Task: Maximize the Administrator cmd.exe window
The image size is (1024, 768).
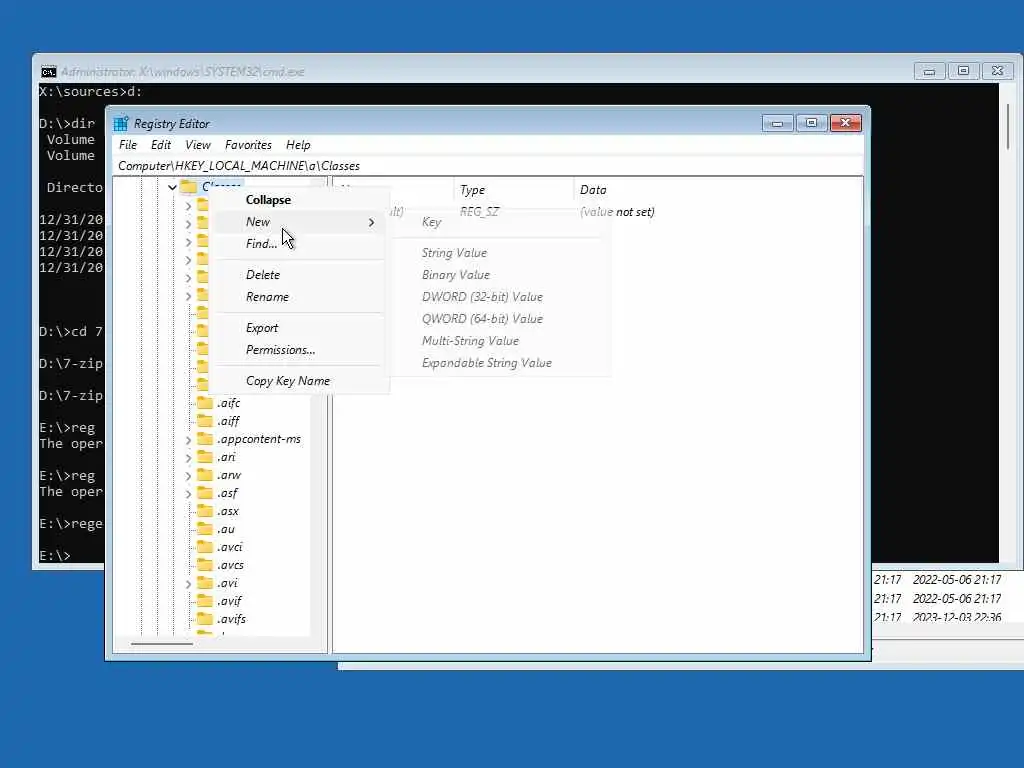Action: [x=963, y=71]
